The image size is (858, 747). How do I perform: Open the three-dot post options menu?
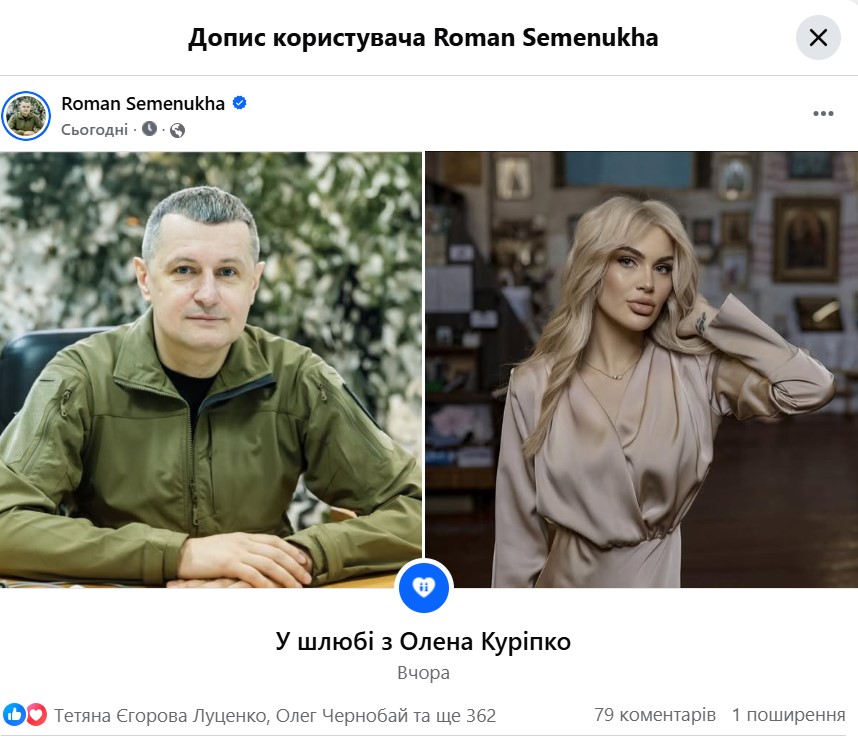[x=823, y=114]
